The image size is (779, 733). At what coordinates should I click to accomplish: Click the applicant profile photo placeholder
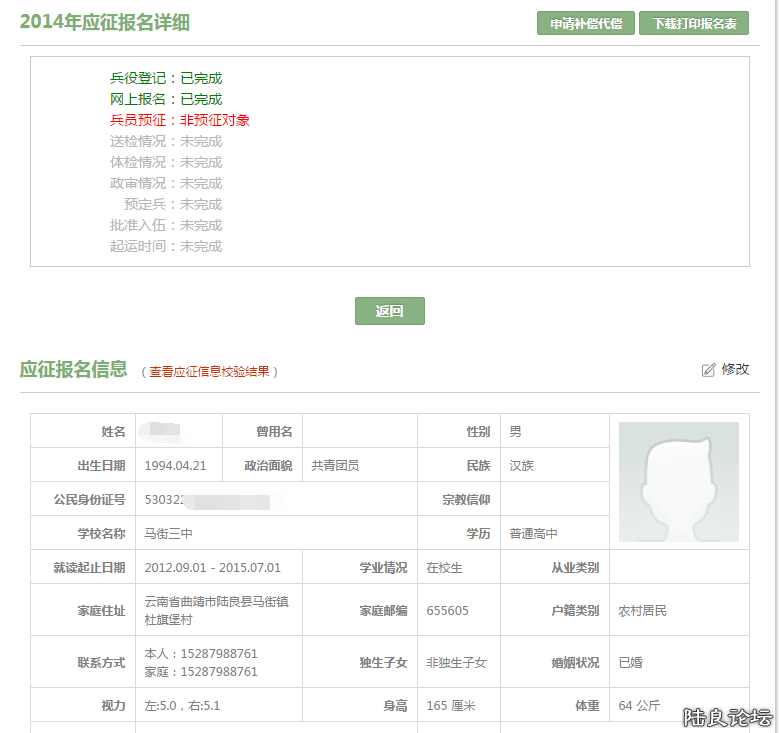point(679,482)
